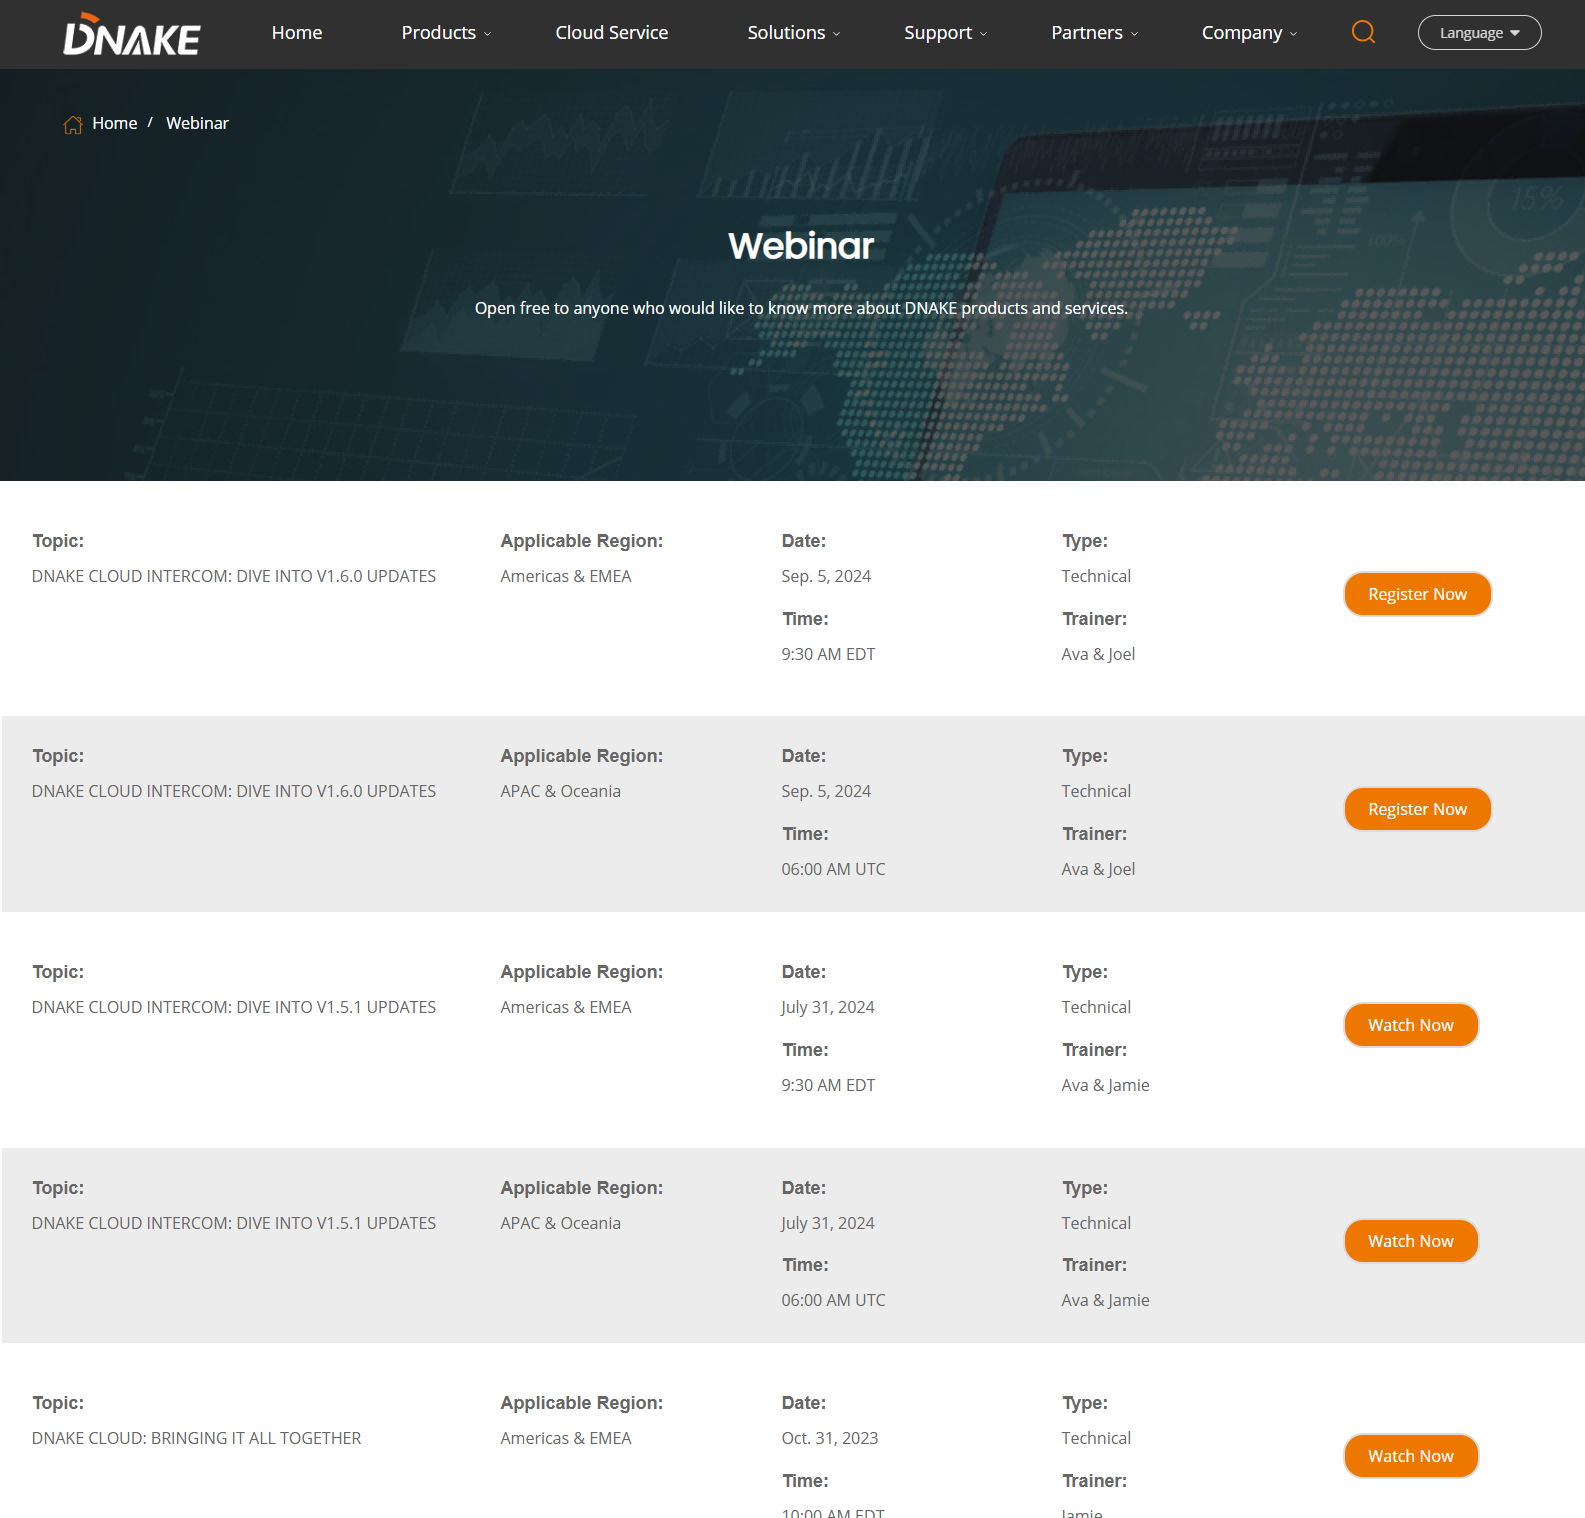
Task: Expand the Partners menu
Action: (1094, 33)
